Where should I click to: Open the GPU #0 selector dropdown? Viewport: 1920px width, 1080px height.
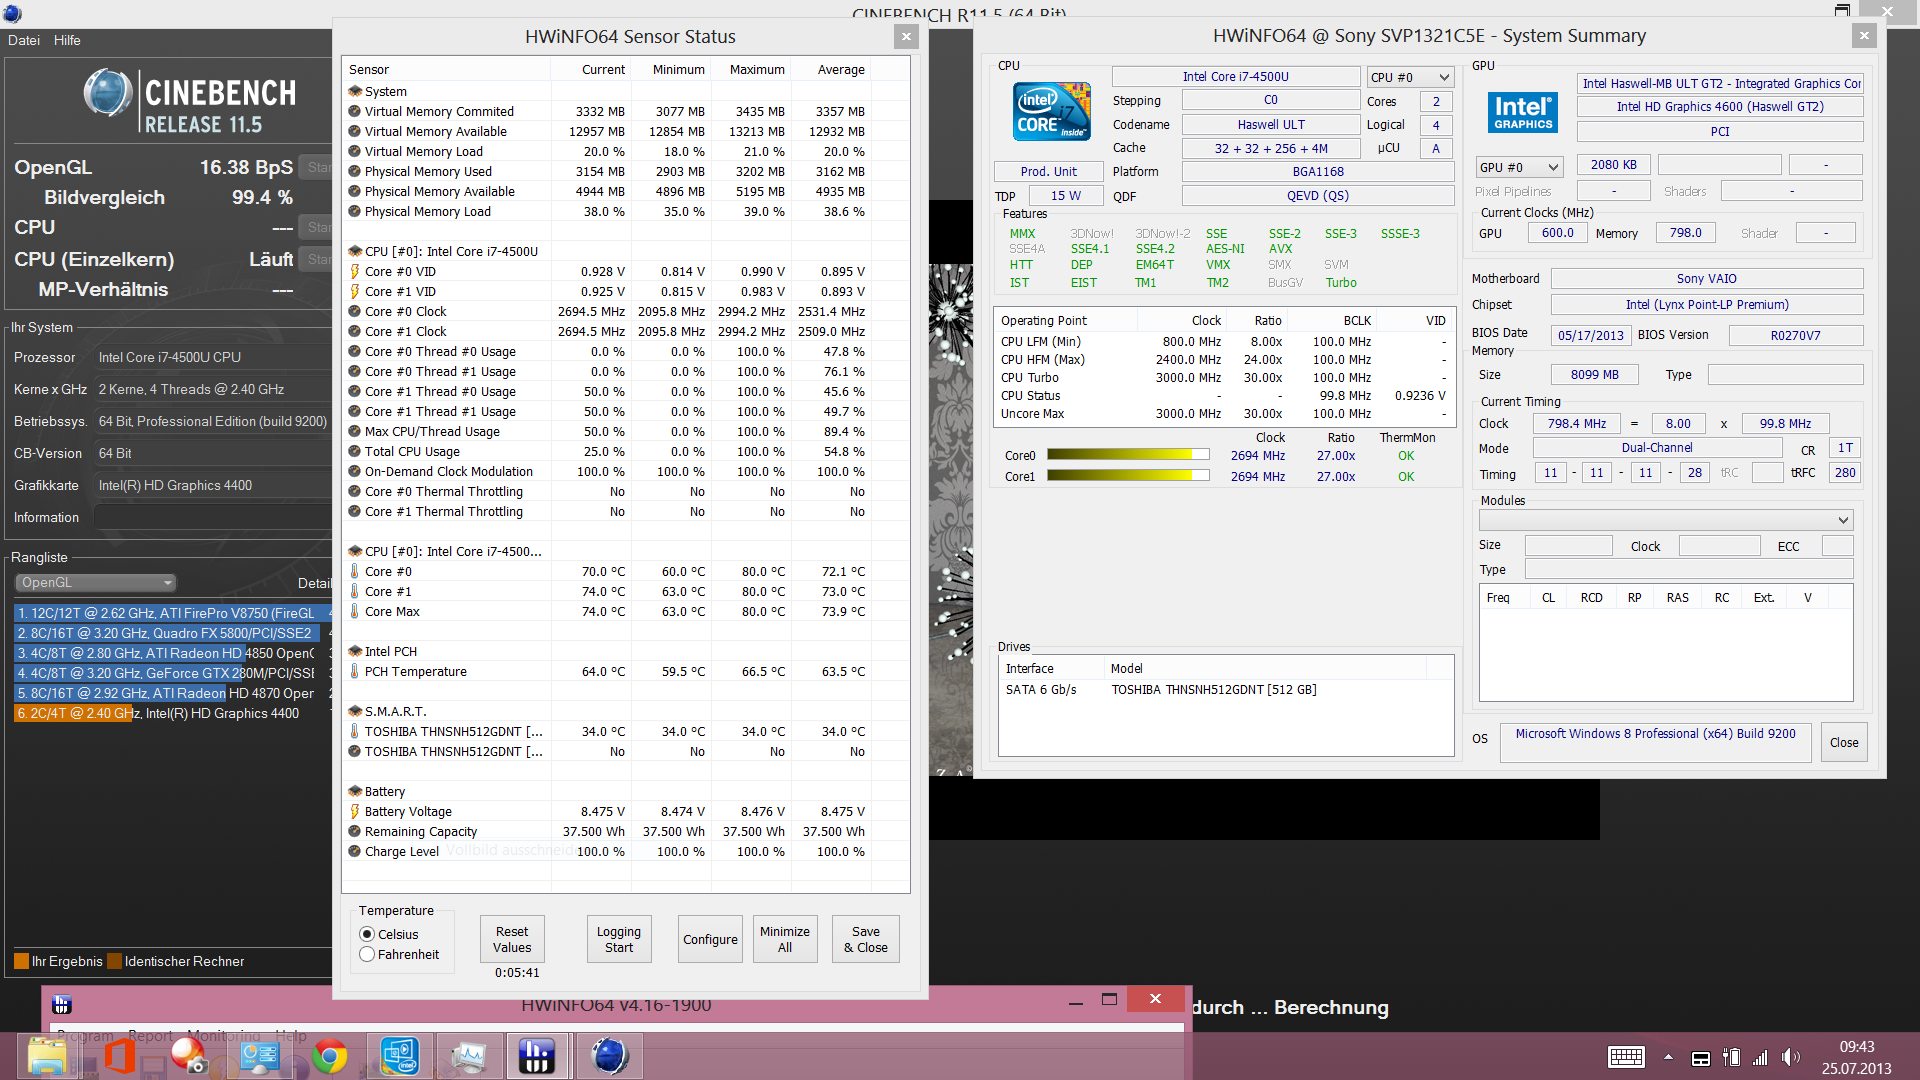1519,167
